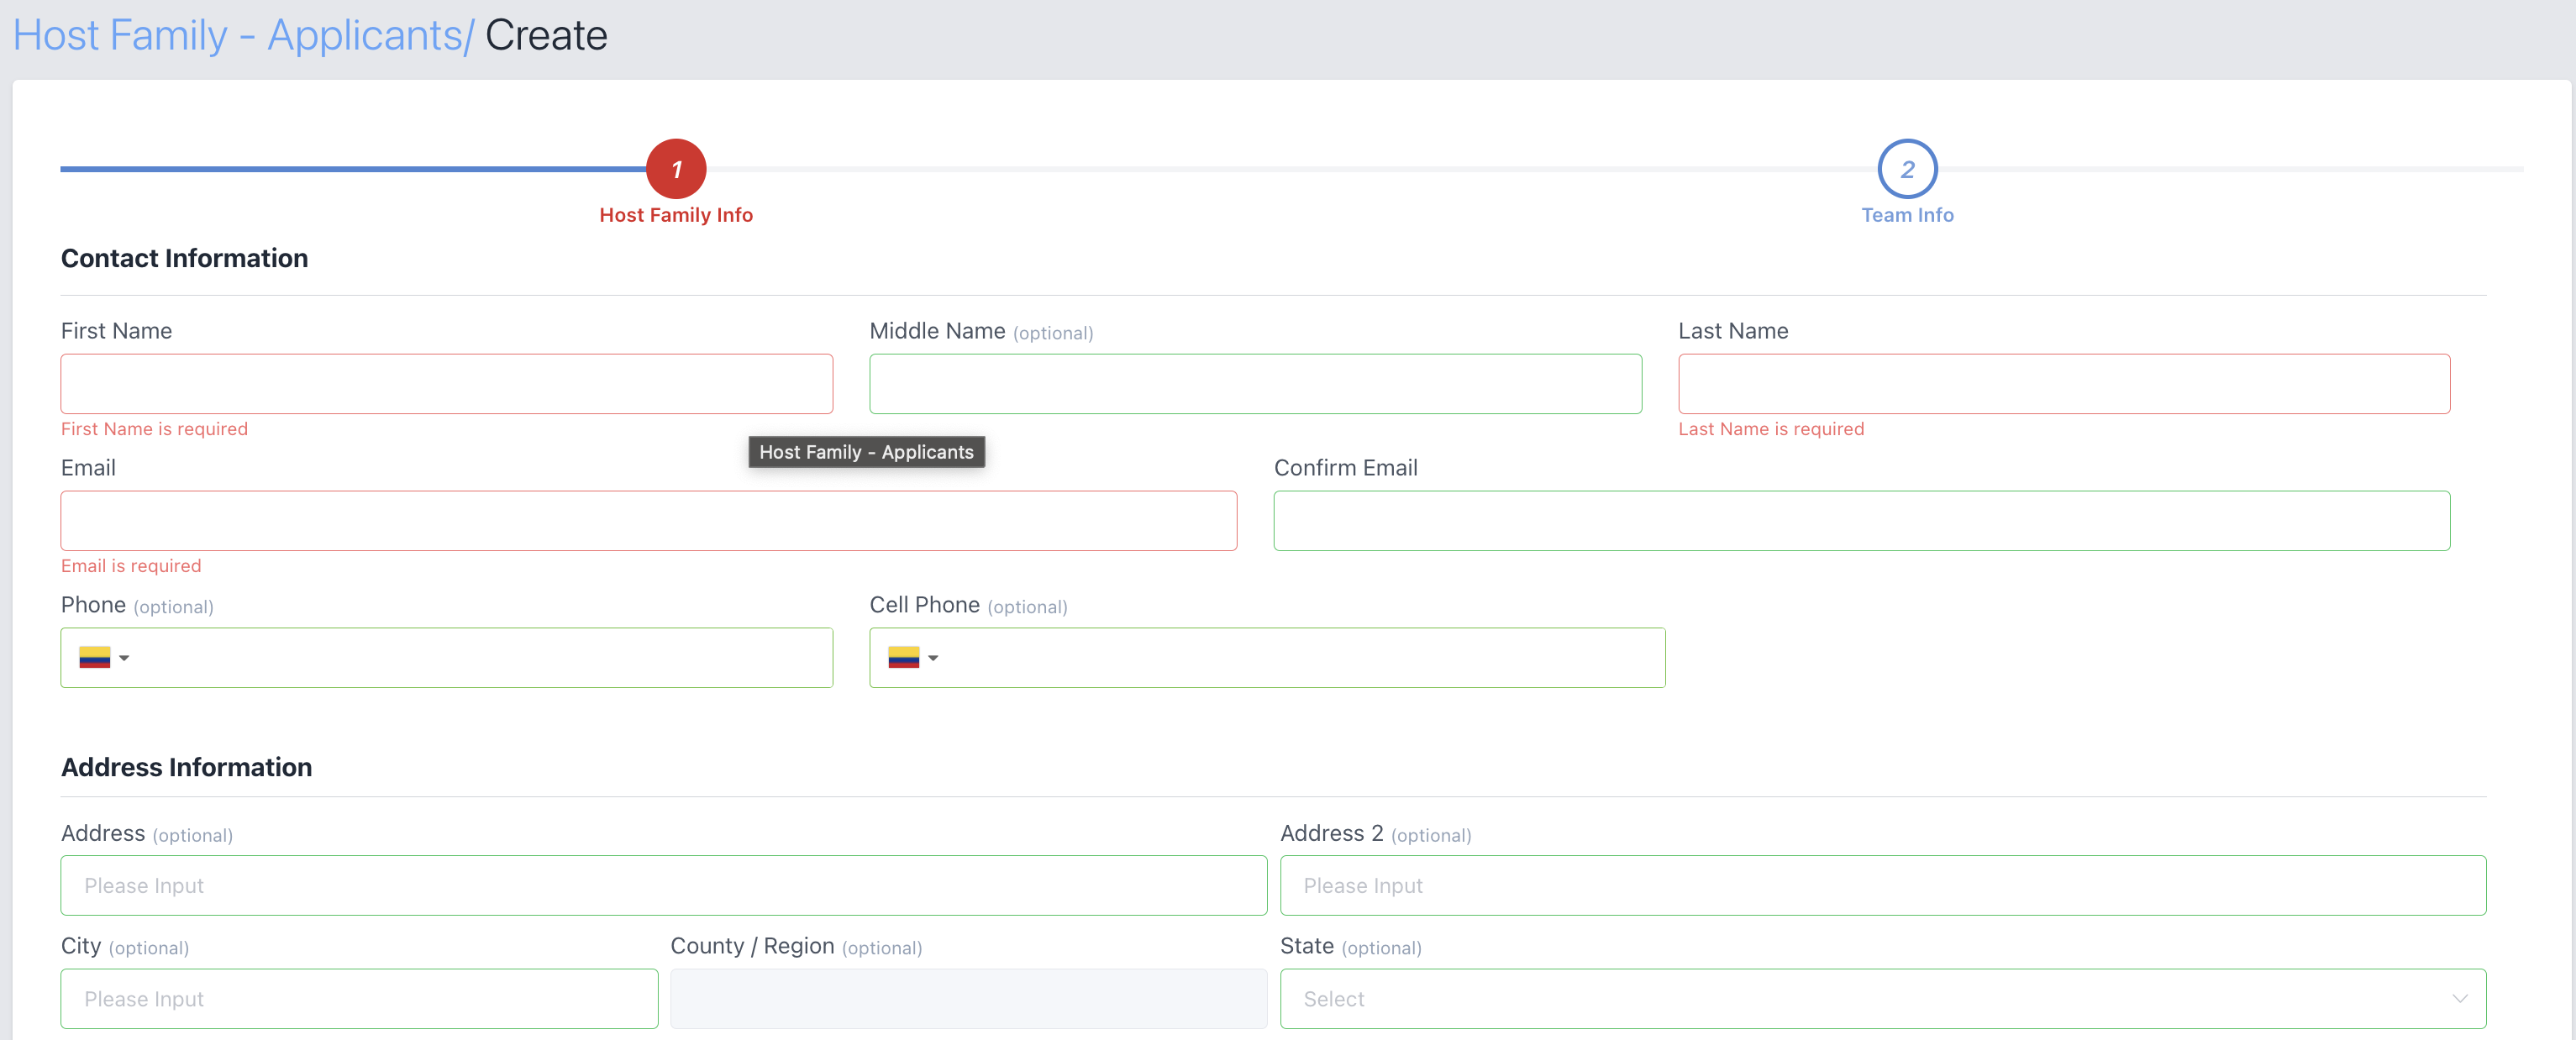Select step 2 circle in wizard
The width and height of the screenshot is (2576, 1040).
1907,169
